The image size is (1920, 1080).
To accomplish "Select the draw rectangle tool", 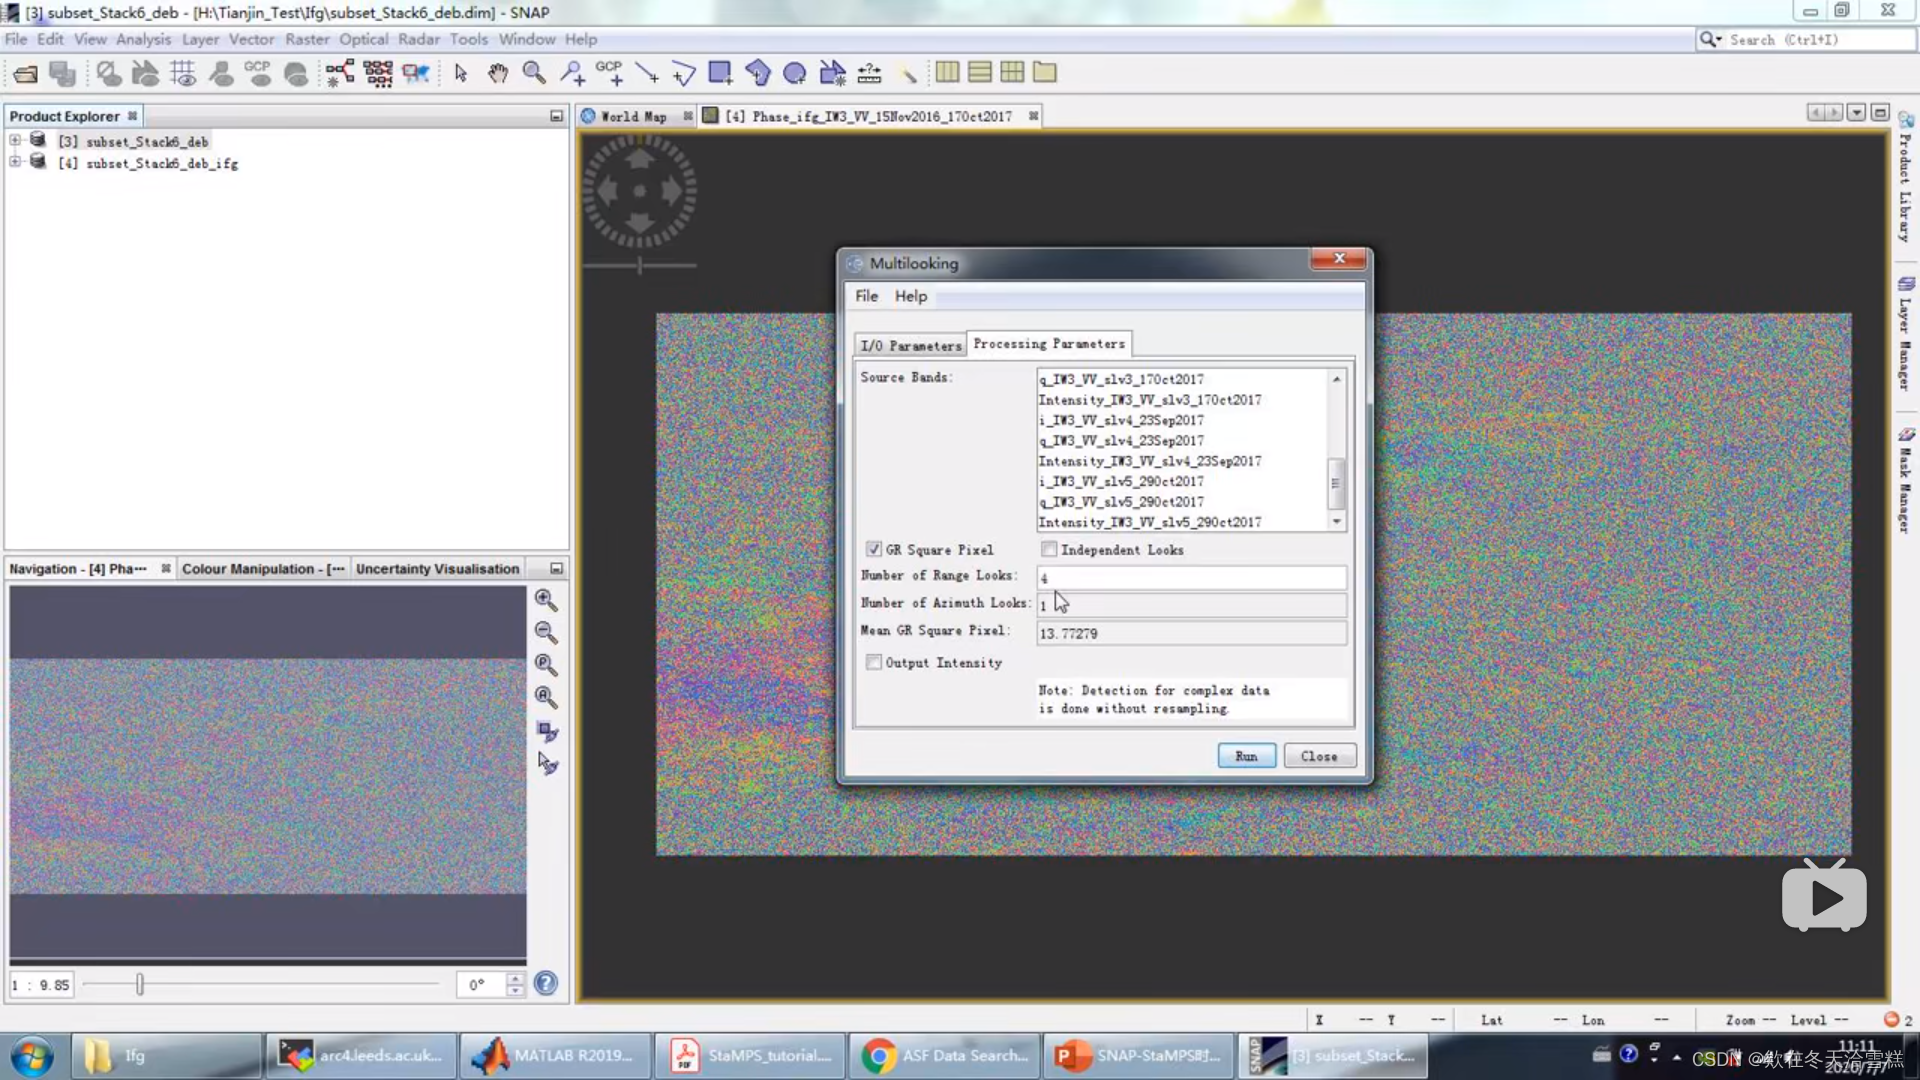I will 720,73.
